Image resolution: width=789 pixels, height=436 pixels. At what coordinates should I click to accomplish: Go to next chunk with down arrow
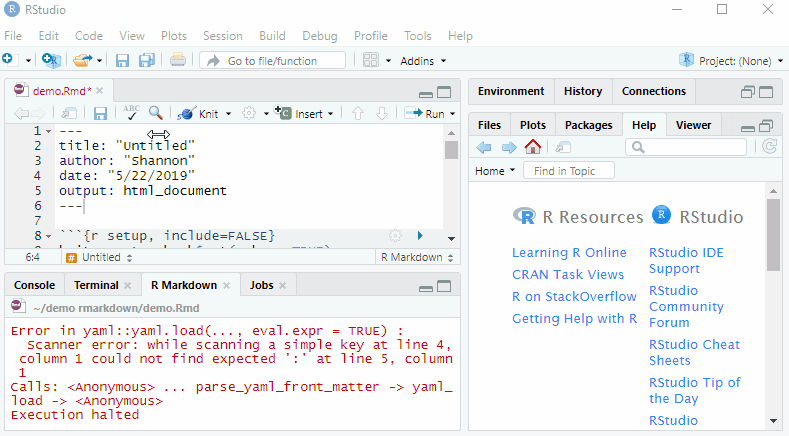coord(382,113)
